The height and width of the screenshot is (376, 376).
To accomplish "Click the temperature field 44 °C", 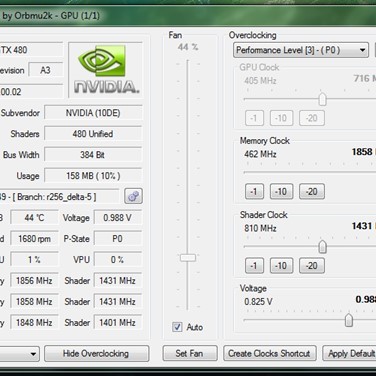I will (34, 218).
